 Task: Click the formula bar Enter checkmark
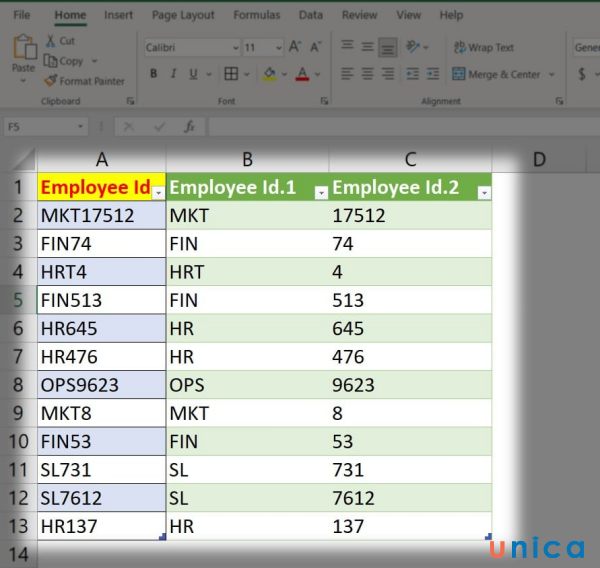coord(159,126)
